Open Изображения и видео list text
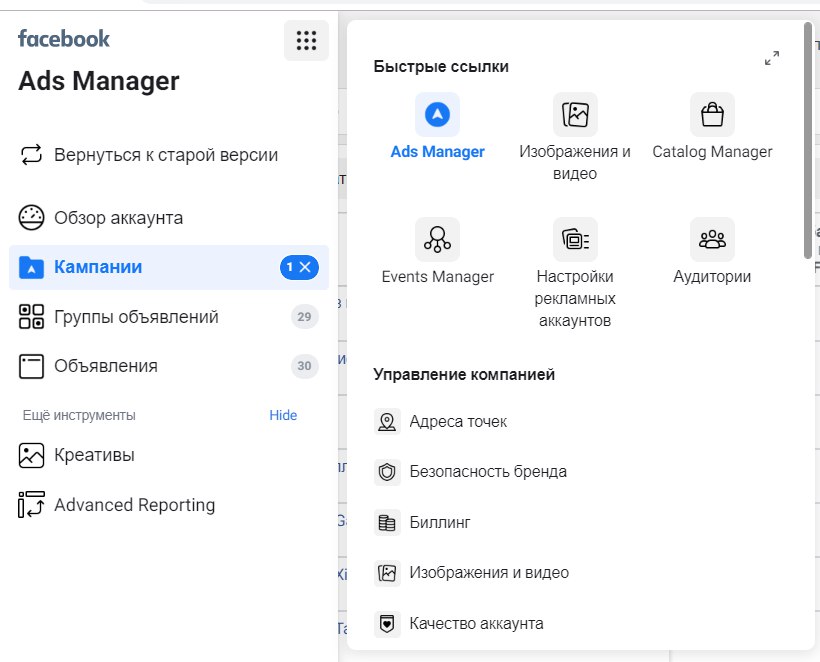 (x=489, y=573)
